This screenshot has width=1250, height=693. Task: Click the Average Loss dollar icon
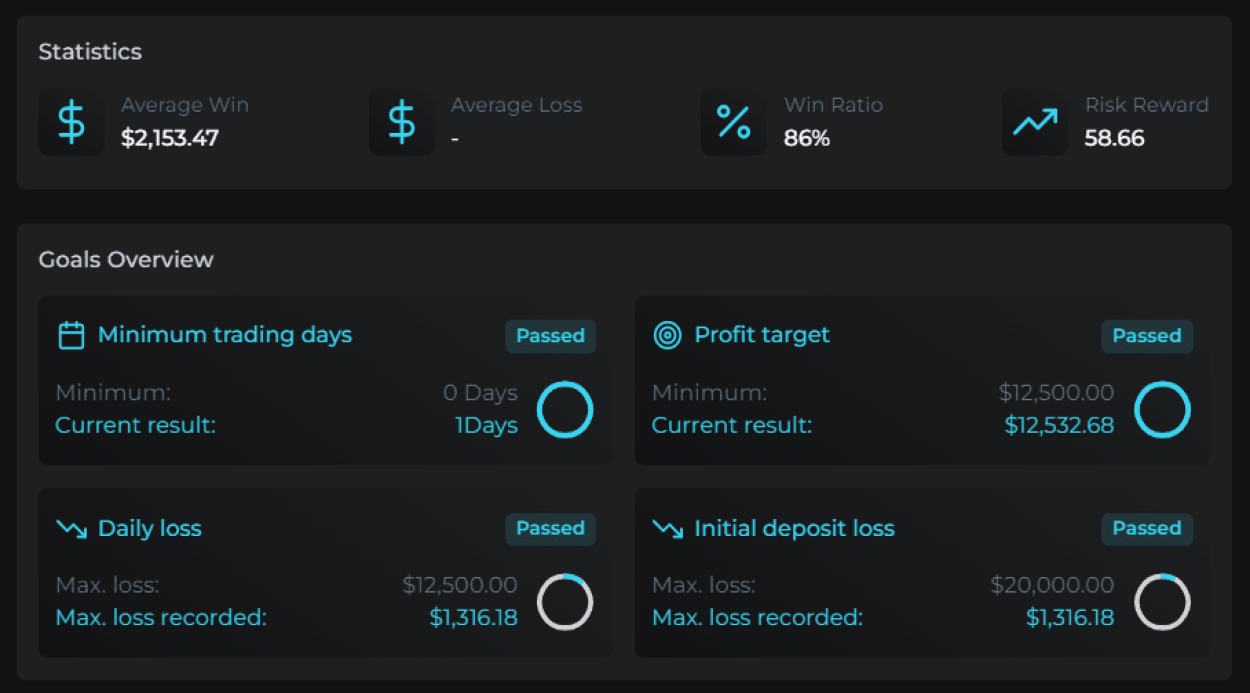401,122
